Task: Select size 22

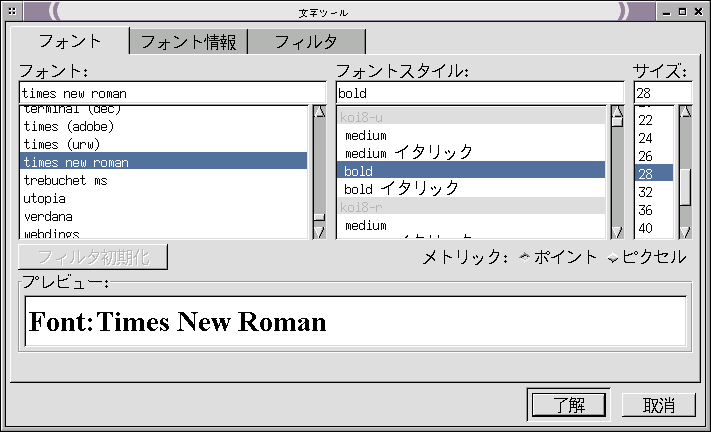Action: 653,120
